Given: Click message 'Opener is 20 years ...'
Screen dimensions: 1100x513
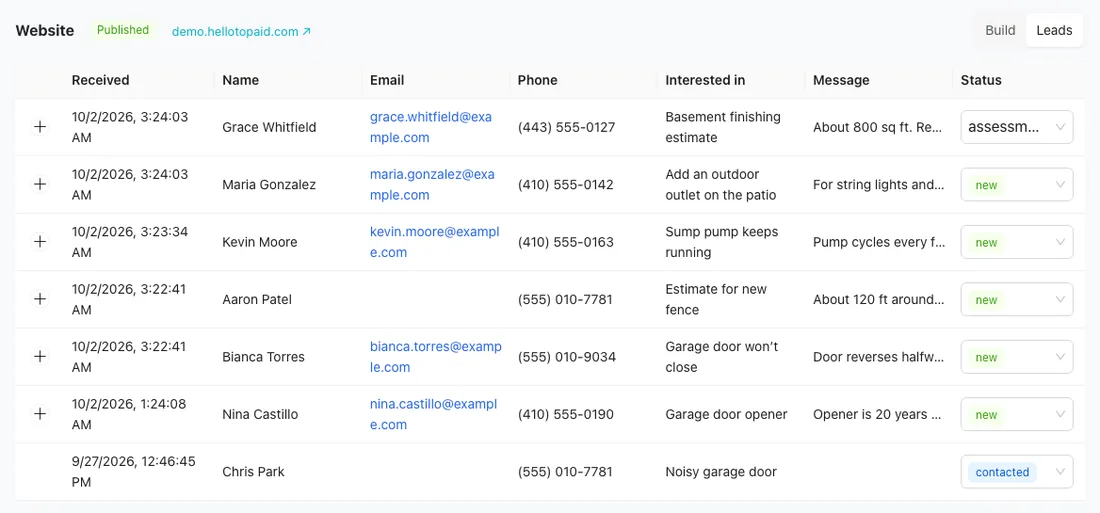Looking at the screenshot, I should coord(877,415).
